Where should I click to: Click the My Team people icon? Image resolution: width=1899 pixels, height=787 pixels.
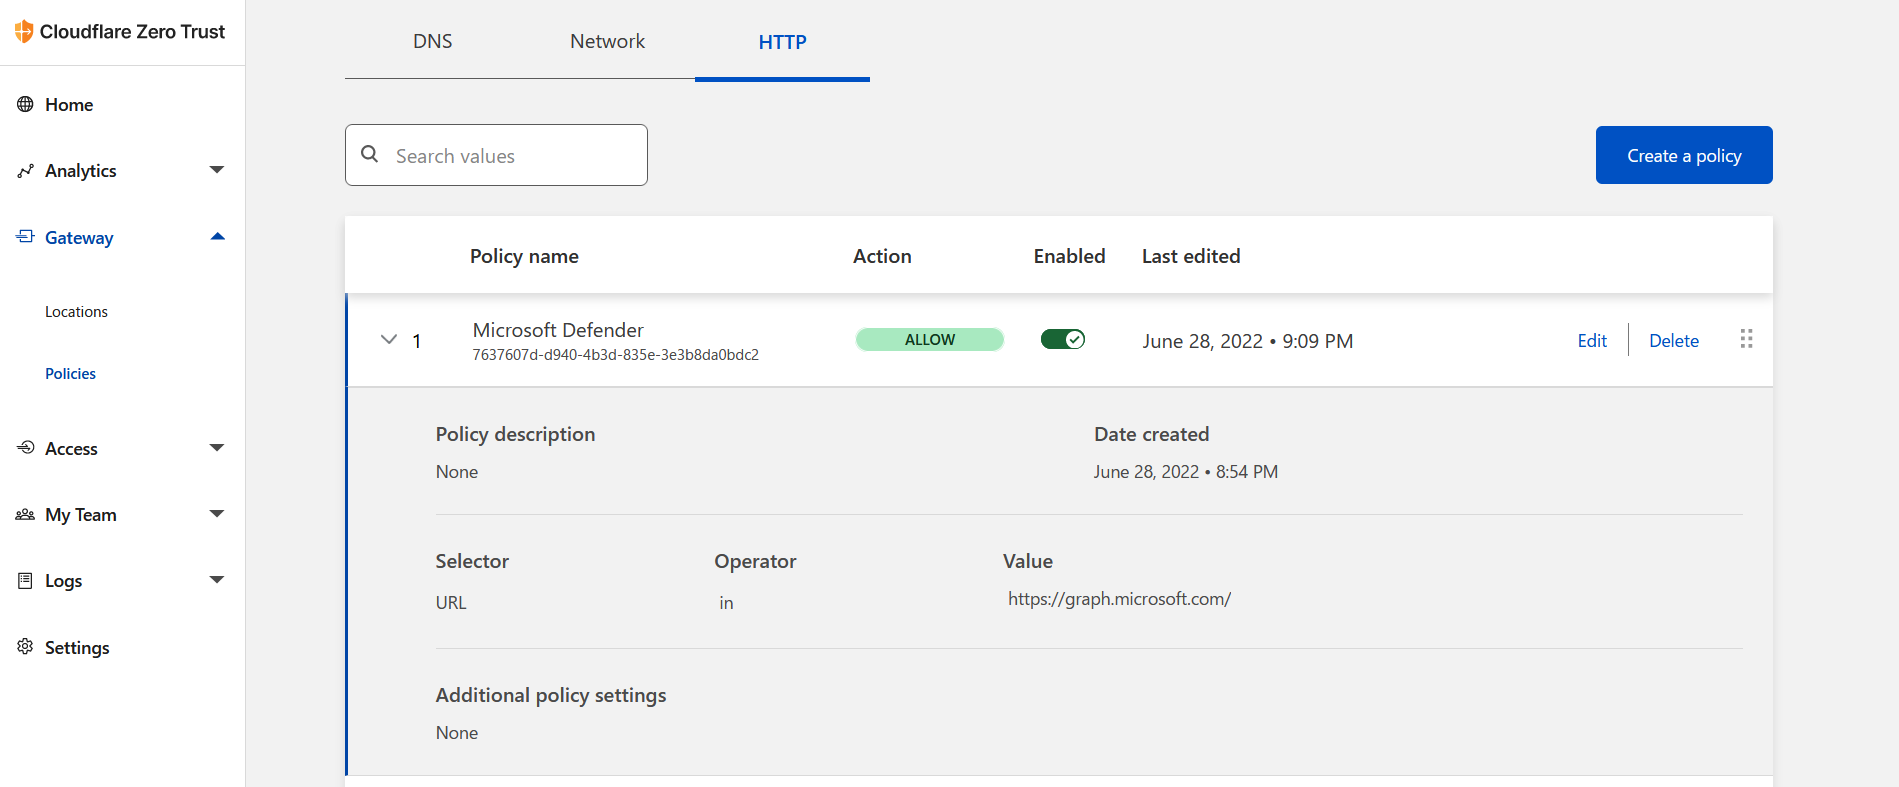click(x=25, y=514)
